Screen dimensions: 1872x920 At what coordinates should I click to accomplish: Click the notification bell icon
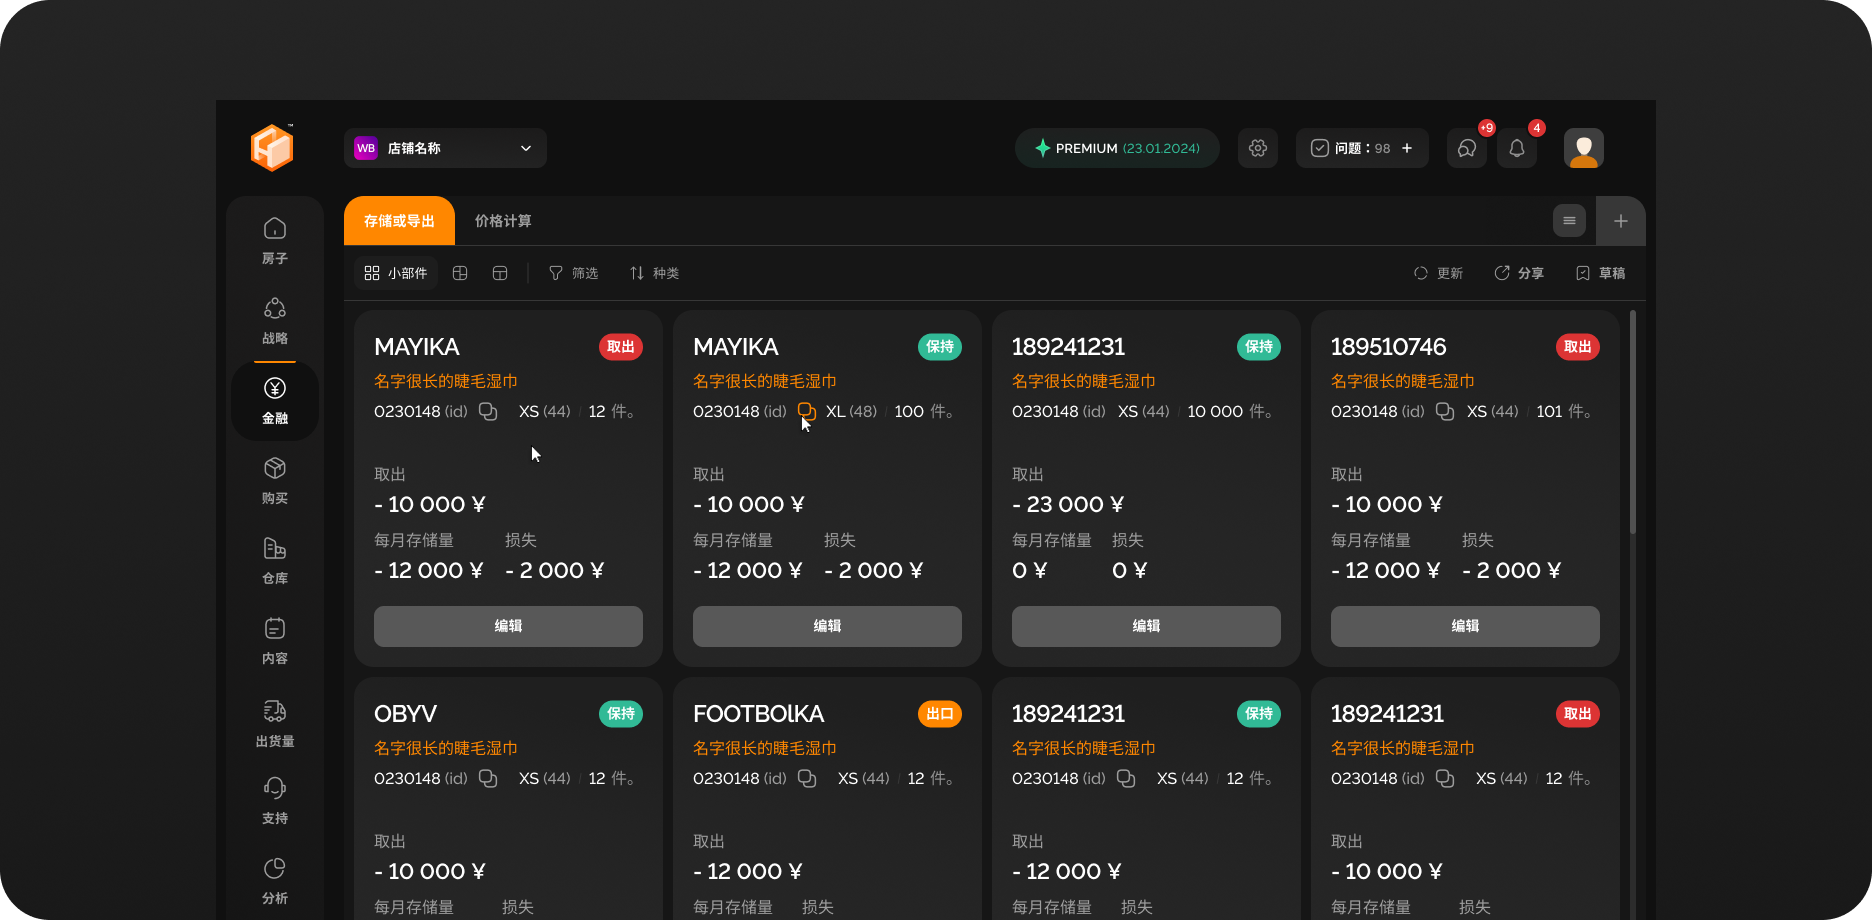[x=1516, y=148]
